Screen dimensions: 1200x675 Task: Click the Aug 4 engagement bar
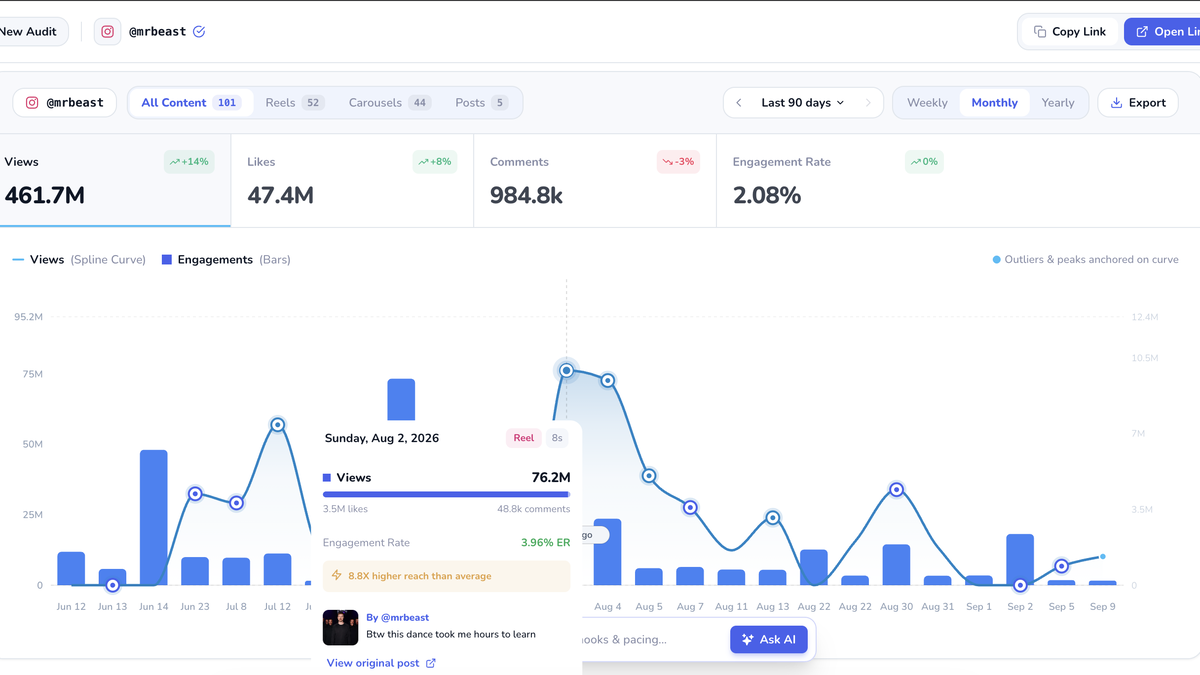(x=608, y=552)
